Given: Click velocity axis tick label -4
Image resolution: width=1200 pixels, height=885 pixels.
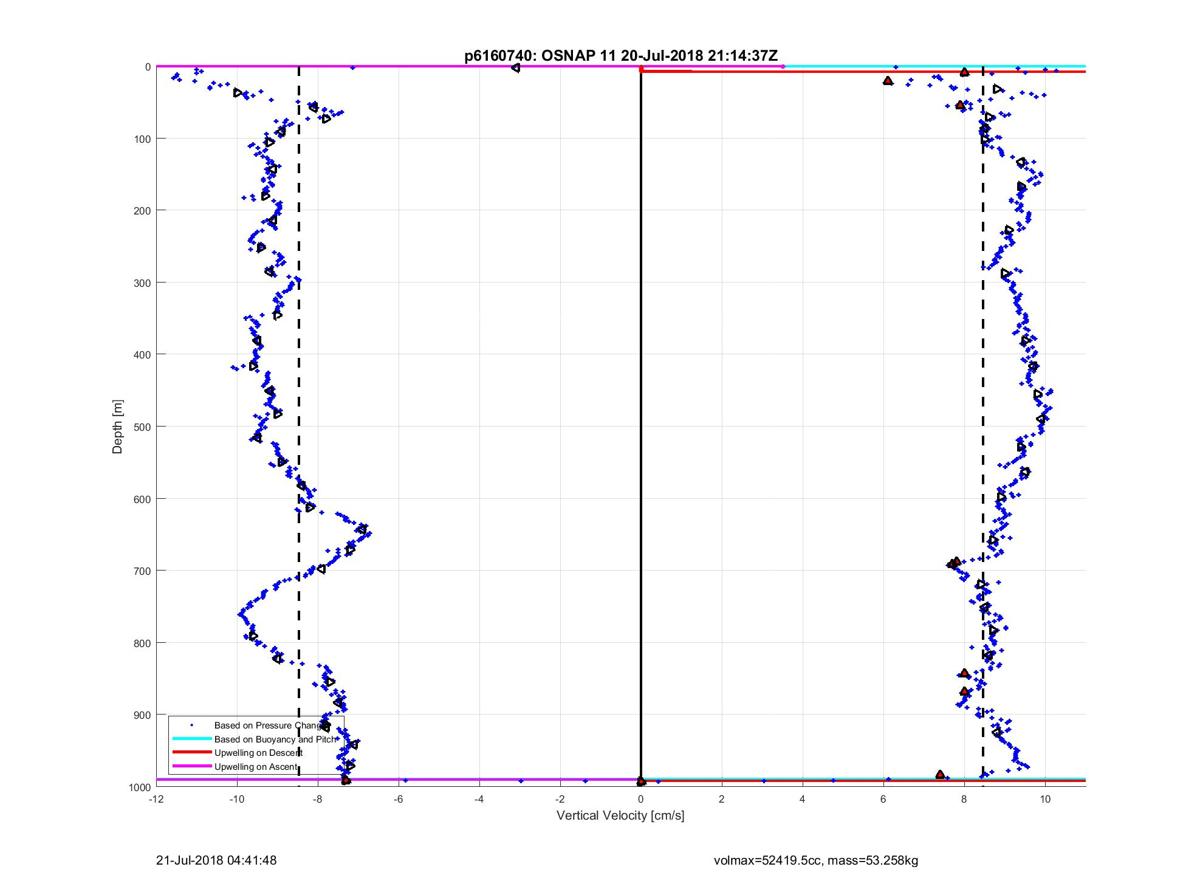Looking at the screenshot, I should 479,800.
